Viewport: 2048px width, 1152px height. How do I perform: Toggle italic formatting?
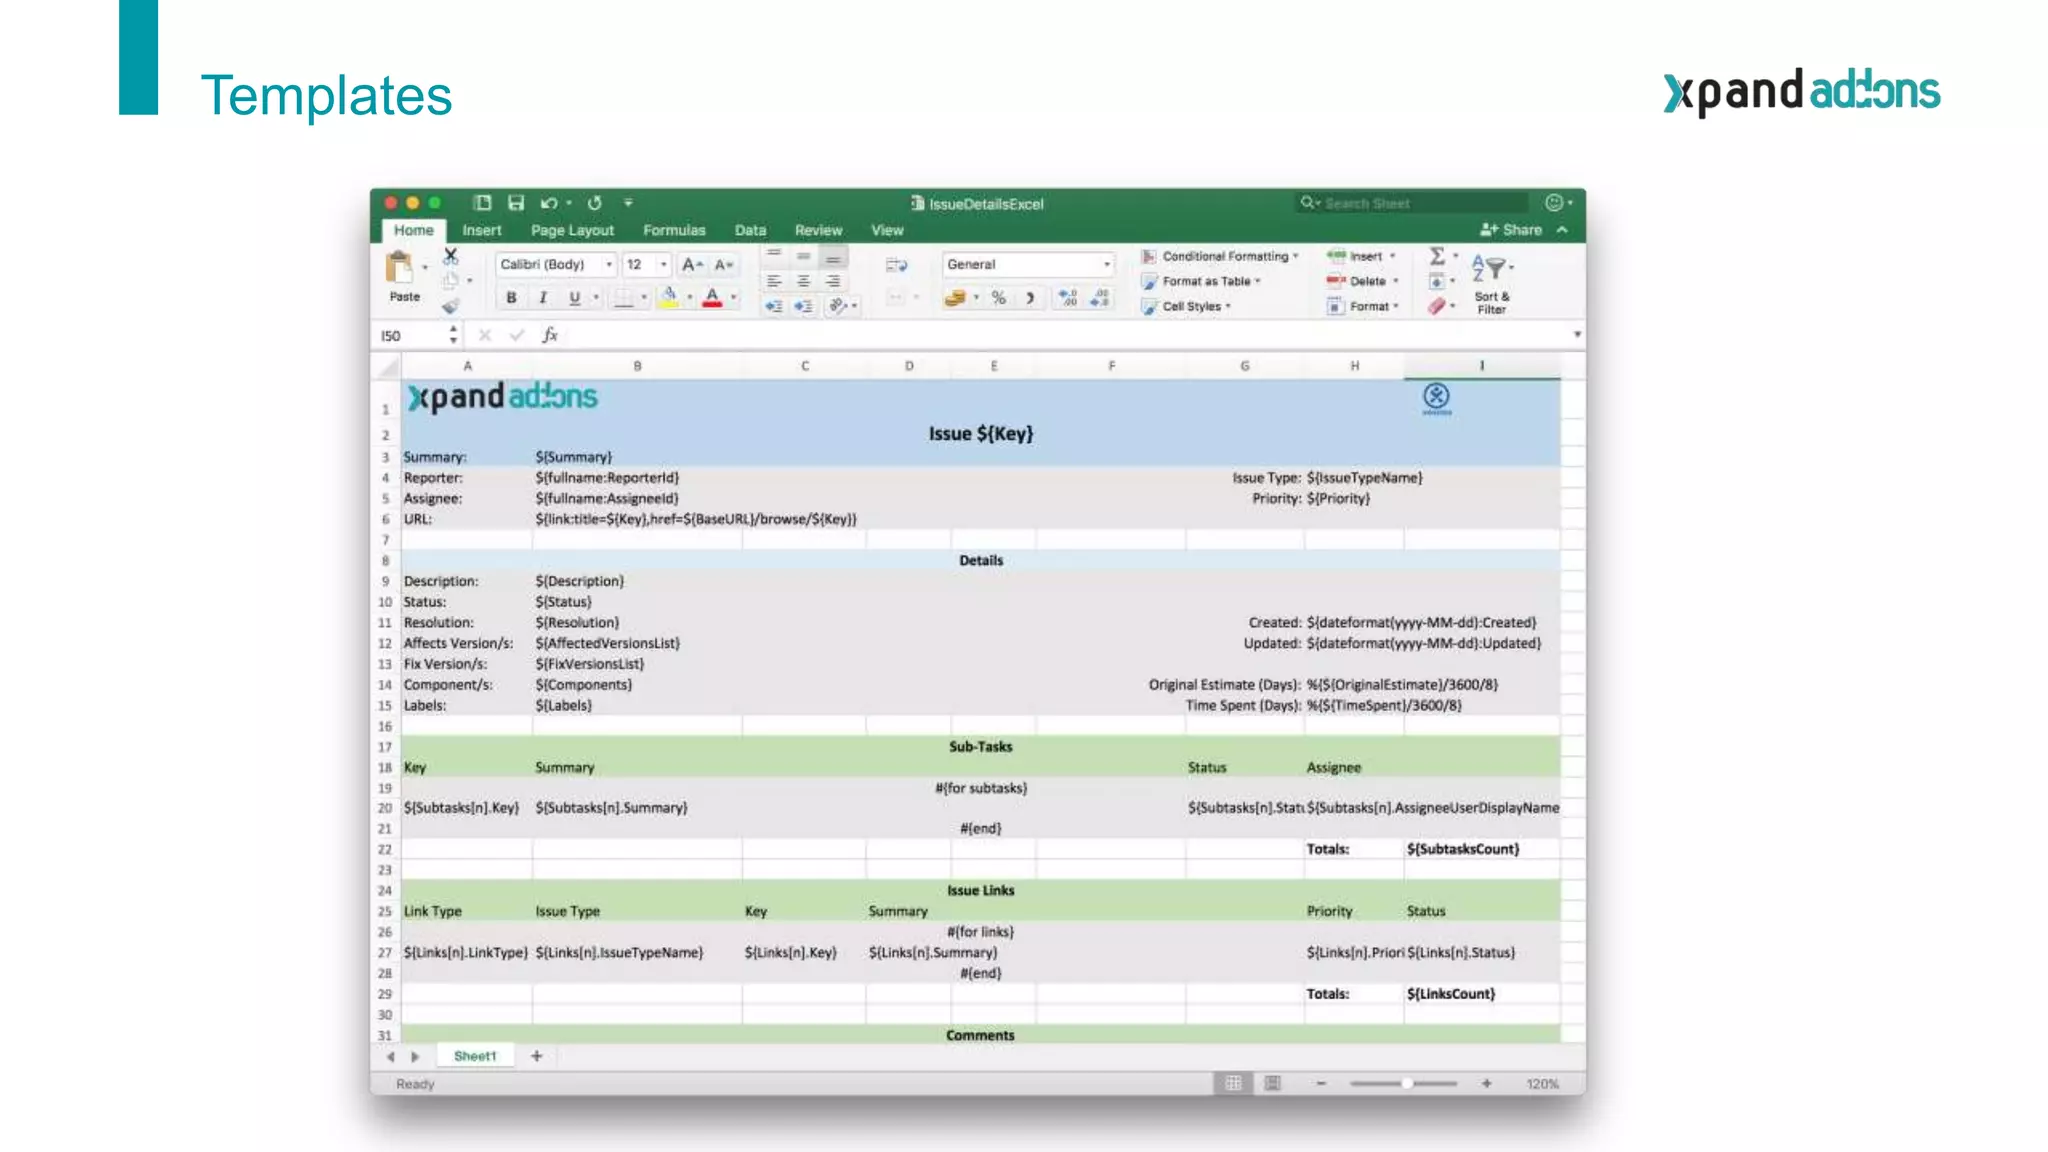543,298
